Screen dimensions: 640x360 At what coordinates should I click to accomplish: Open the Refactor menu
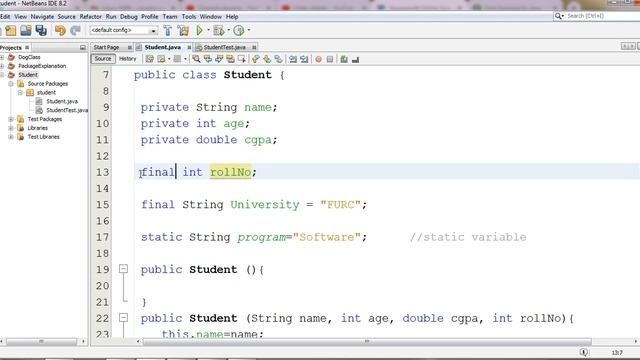pos(90,17)
